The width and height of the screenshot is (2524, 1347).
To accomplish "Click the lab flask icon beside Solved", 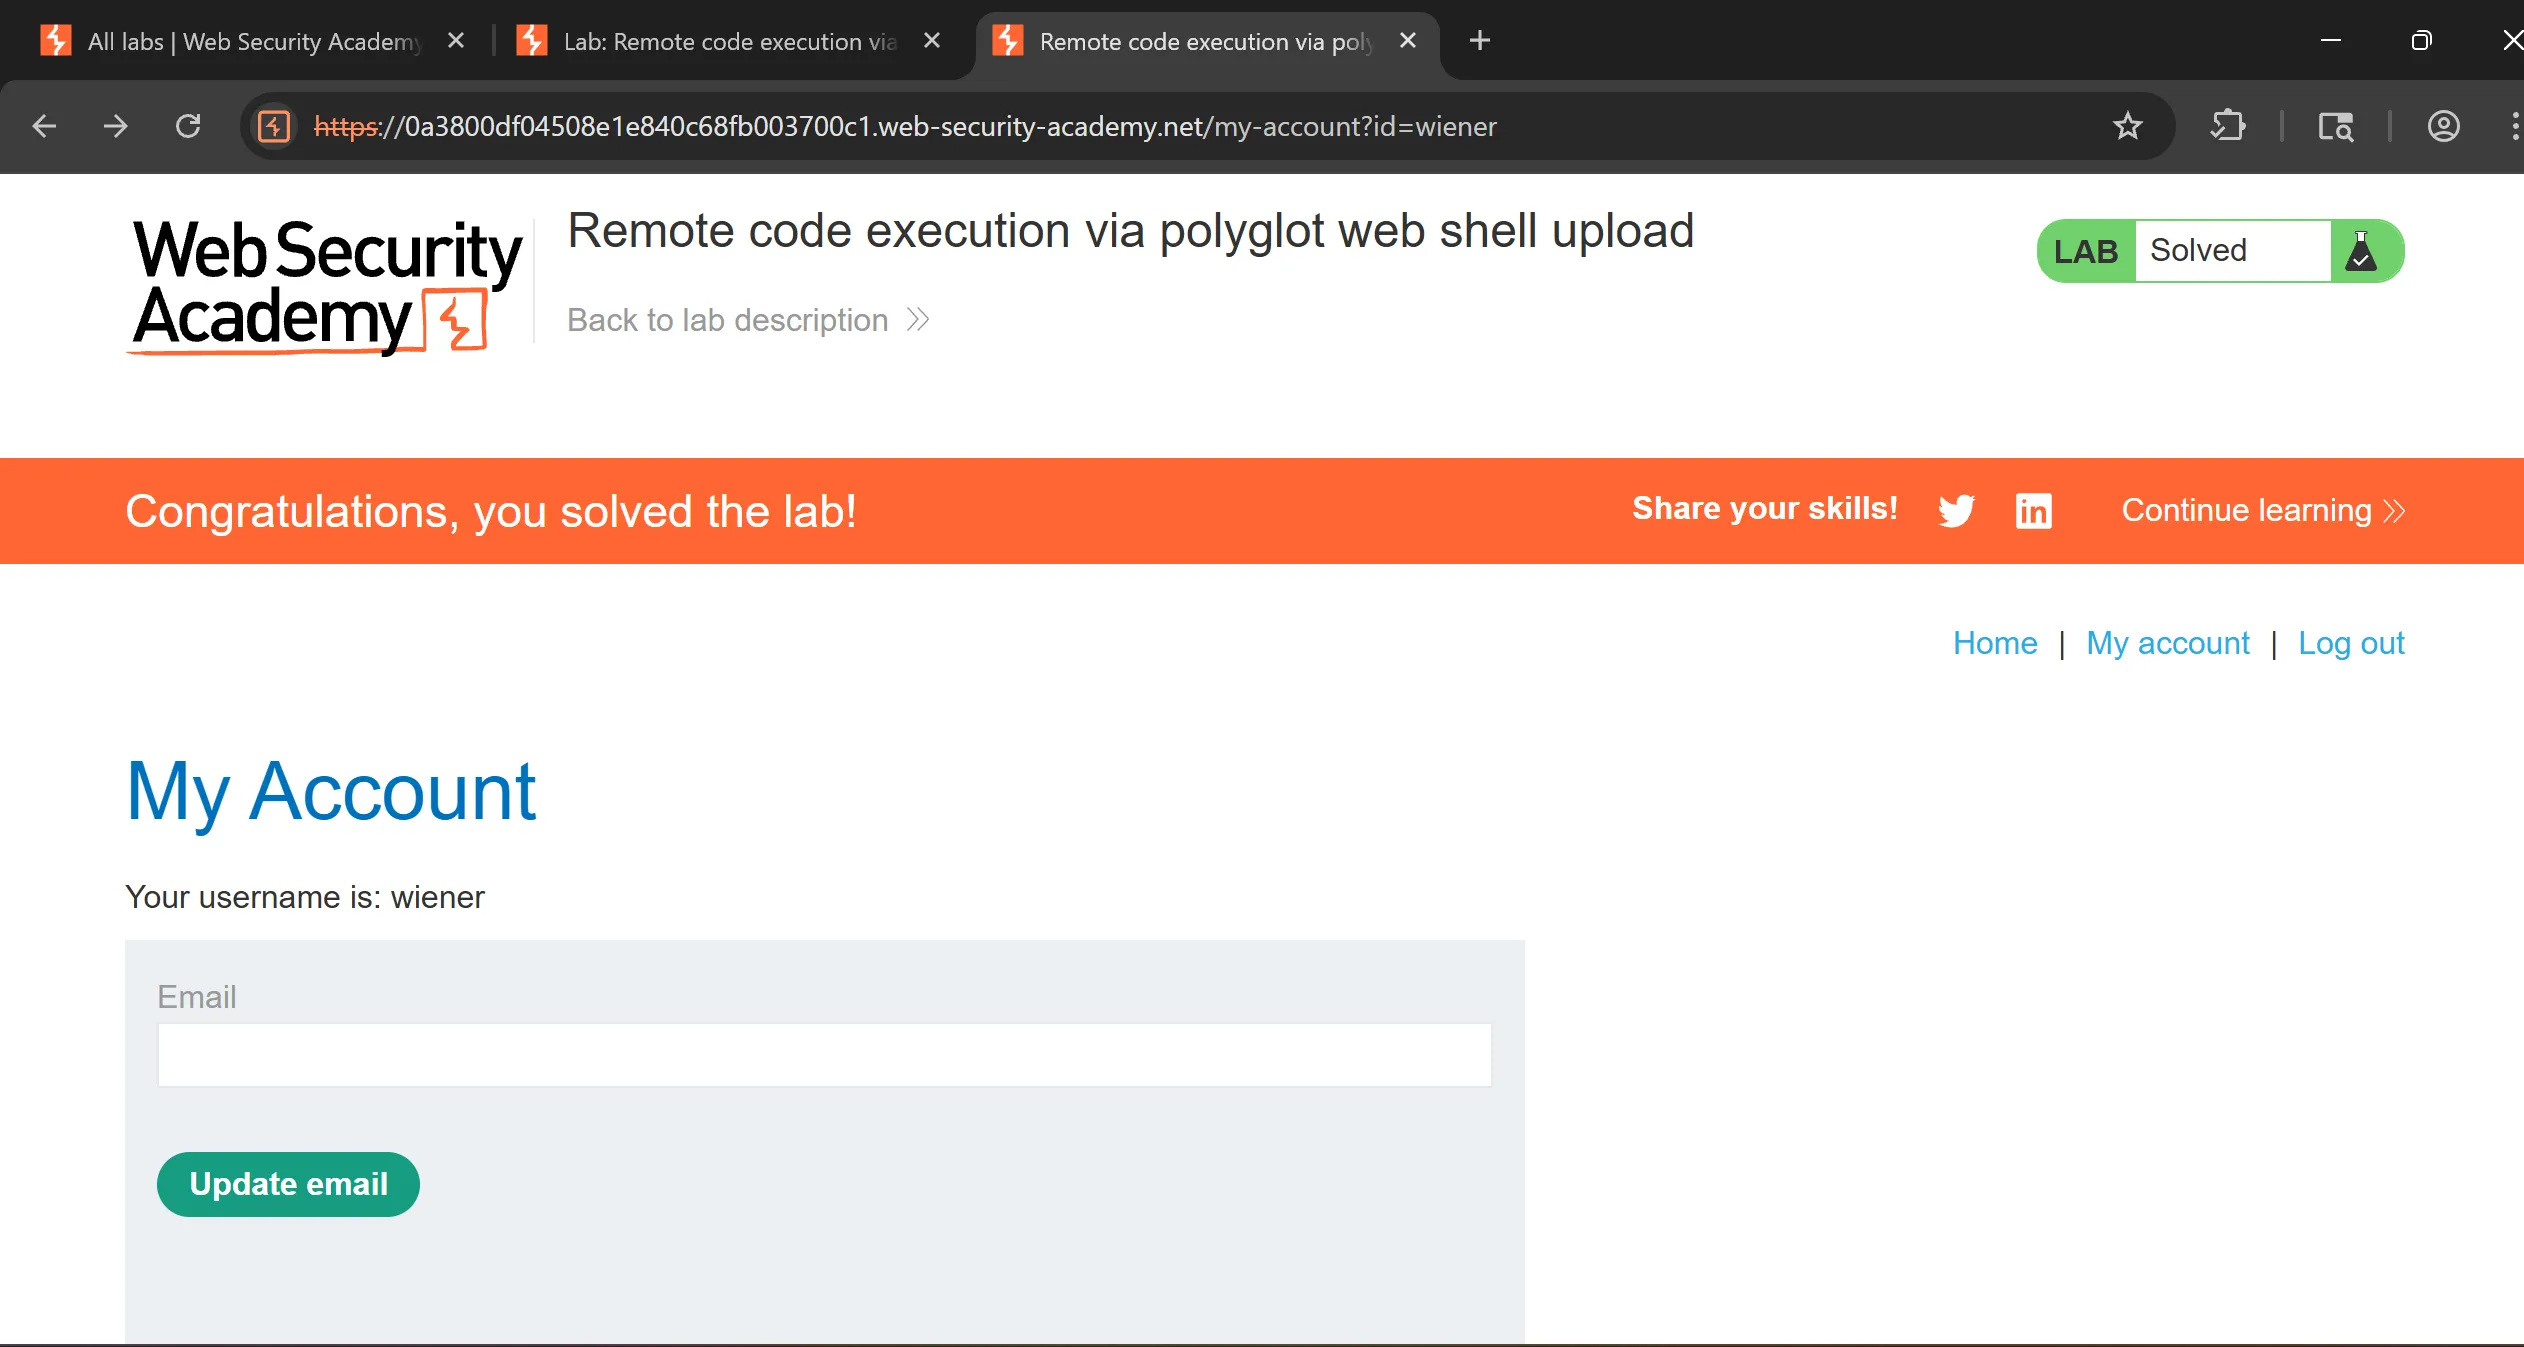I will (2361, 251).
